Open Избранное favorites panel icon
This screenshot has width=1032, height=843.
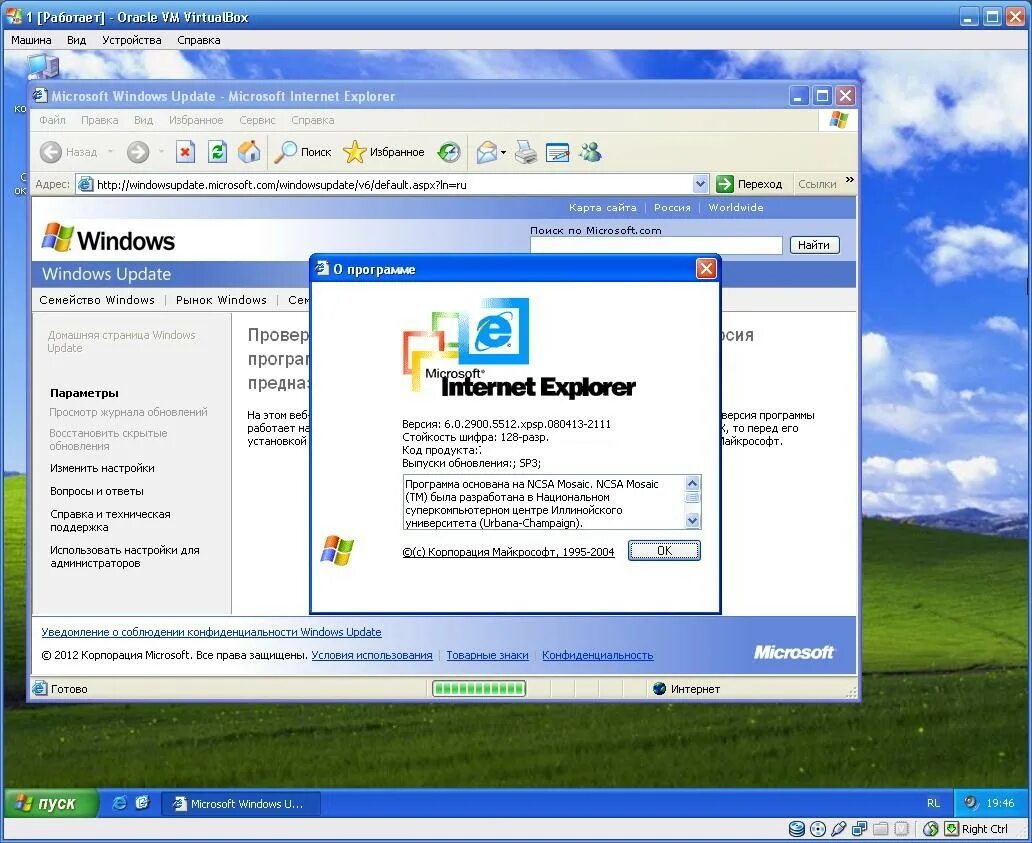click(353, 152)
